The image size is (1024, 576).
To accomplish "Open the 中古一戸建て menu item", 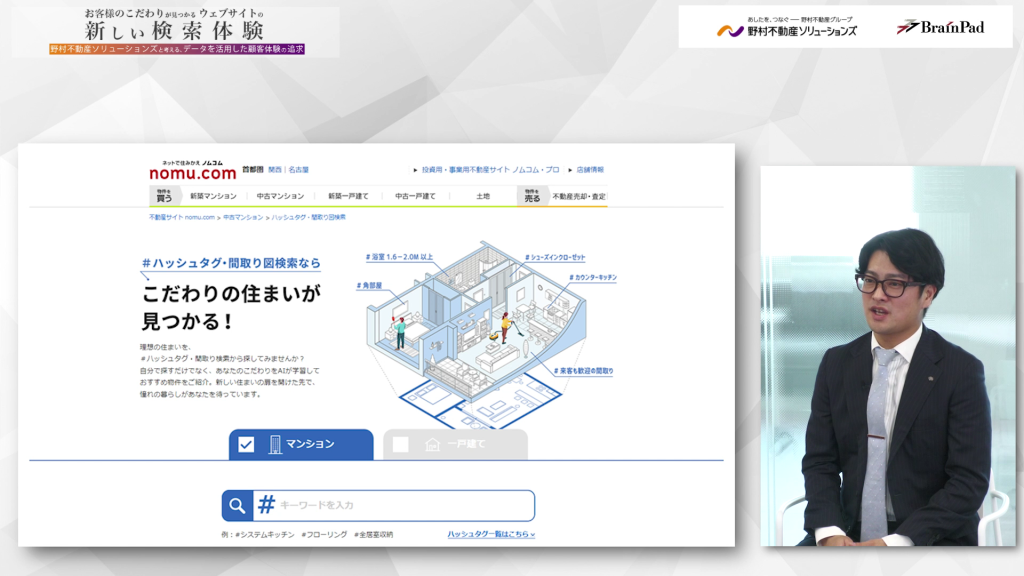I will pos(415,197).
